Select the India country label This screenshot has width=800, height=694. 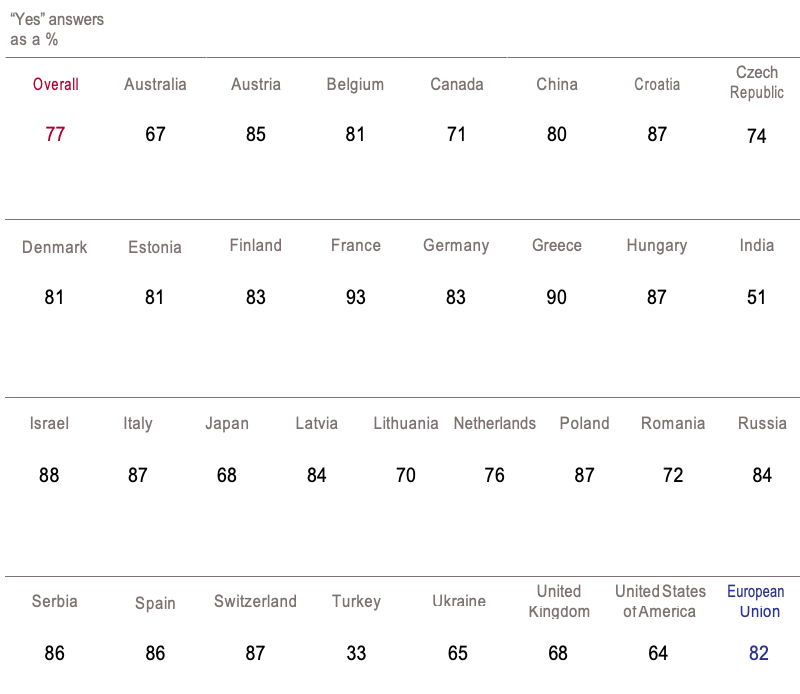(757, 246)
